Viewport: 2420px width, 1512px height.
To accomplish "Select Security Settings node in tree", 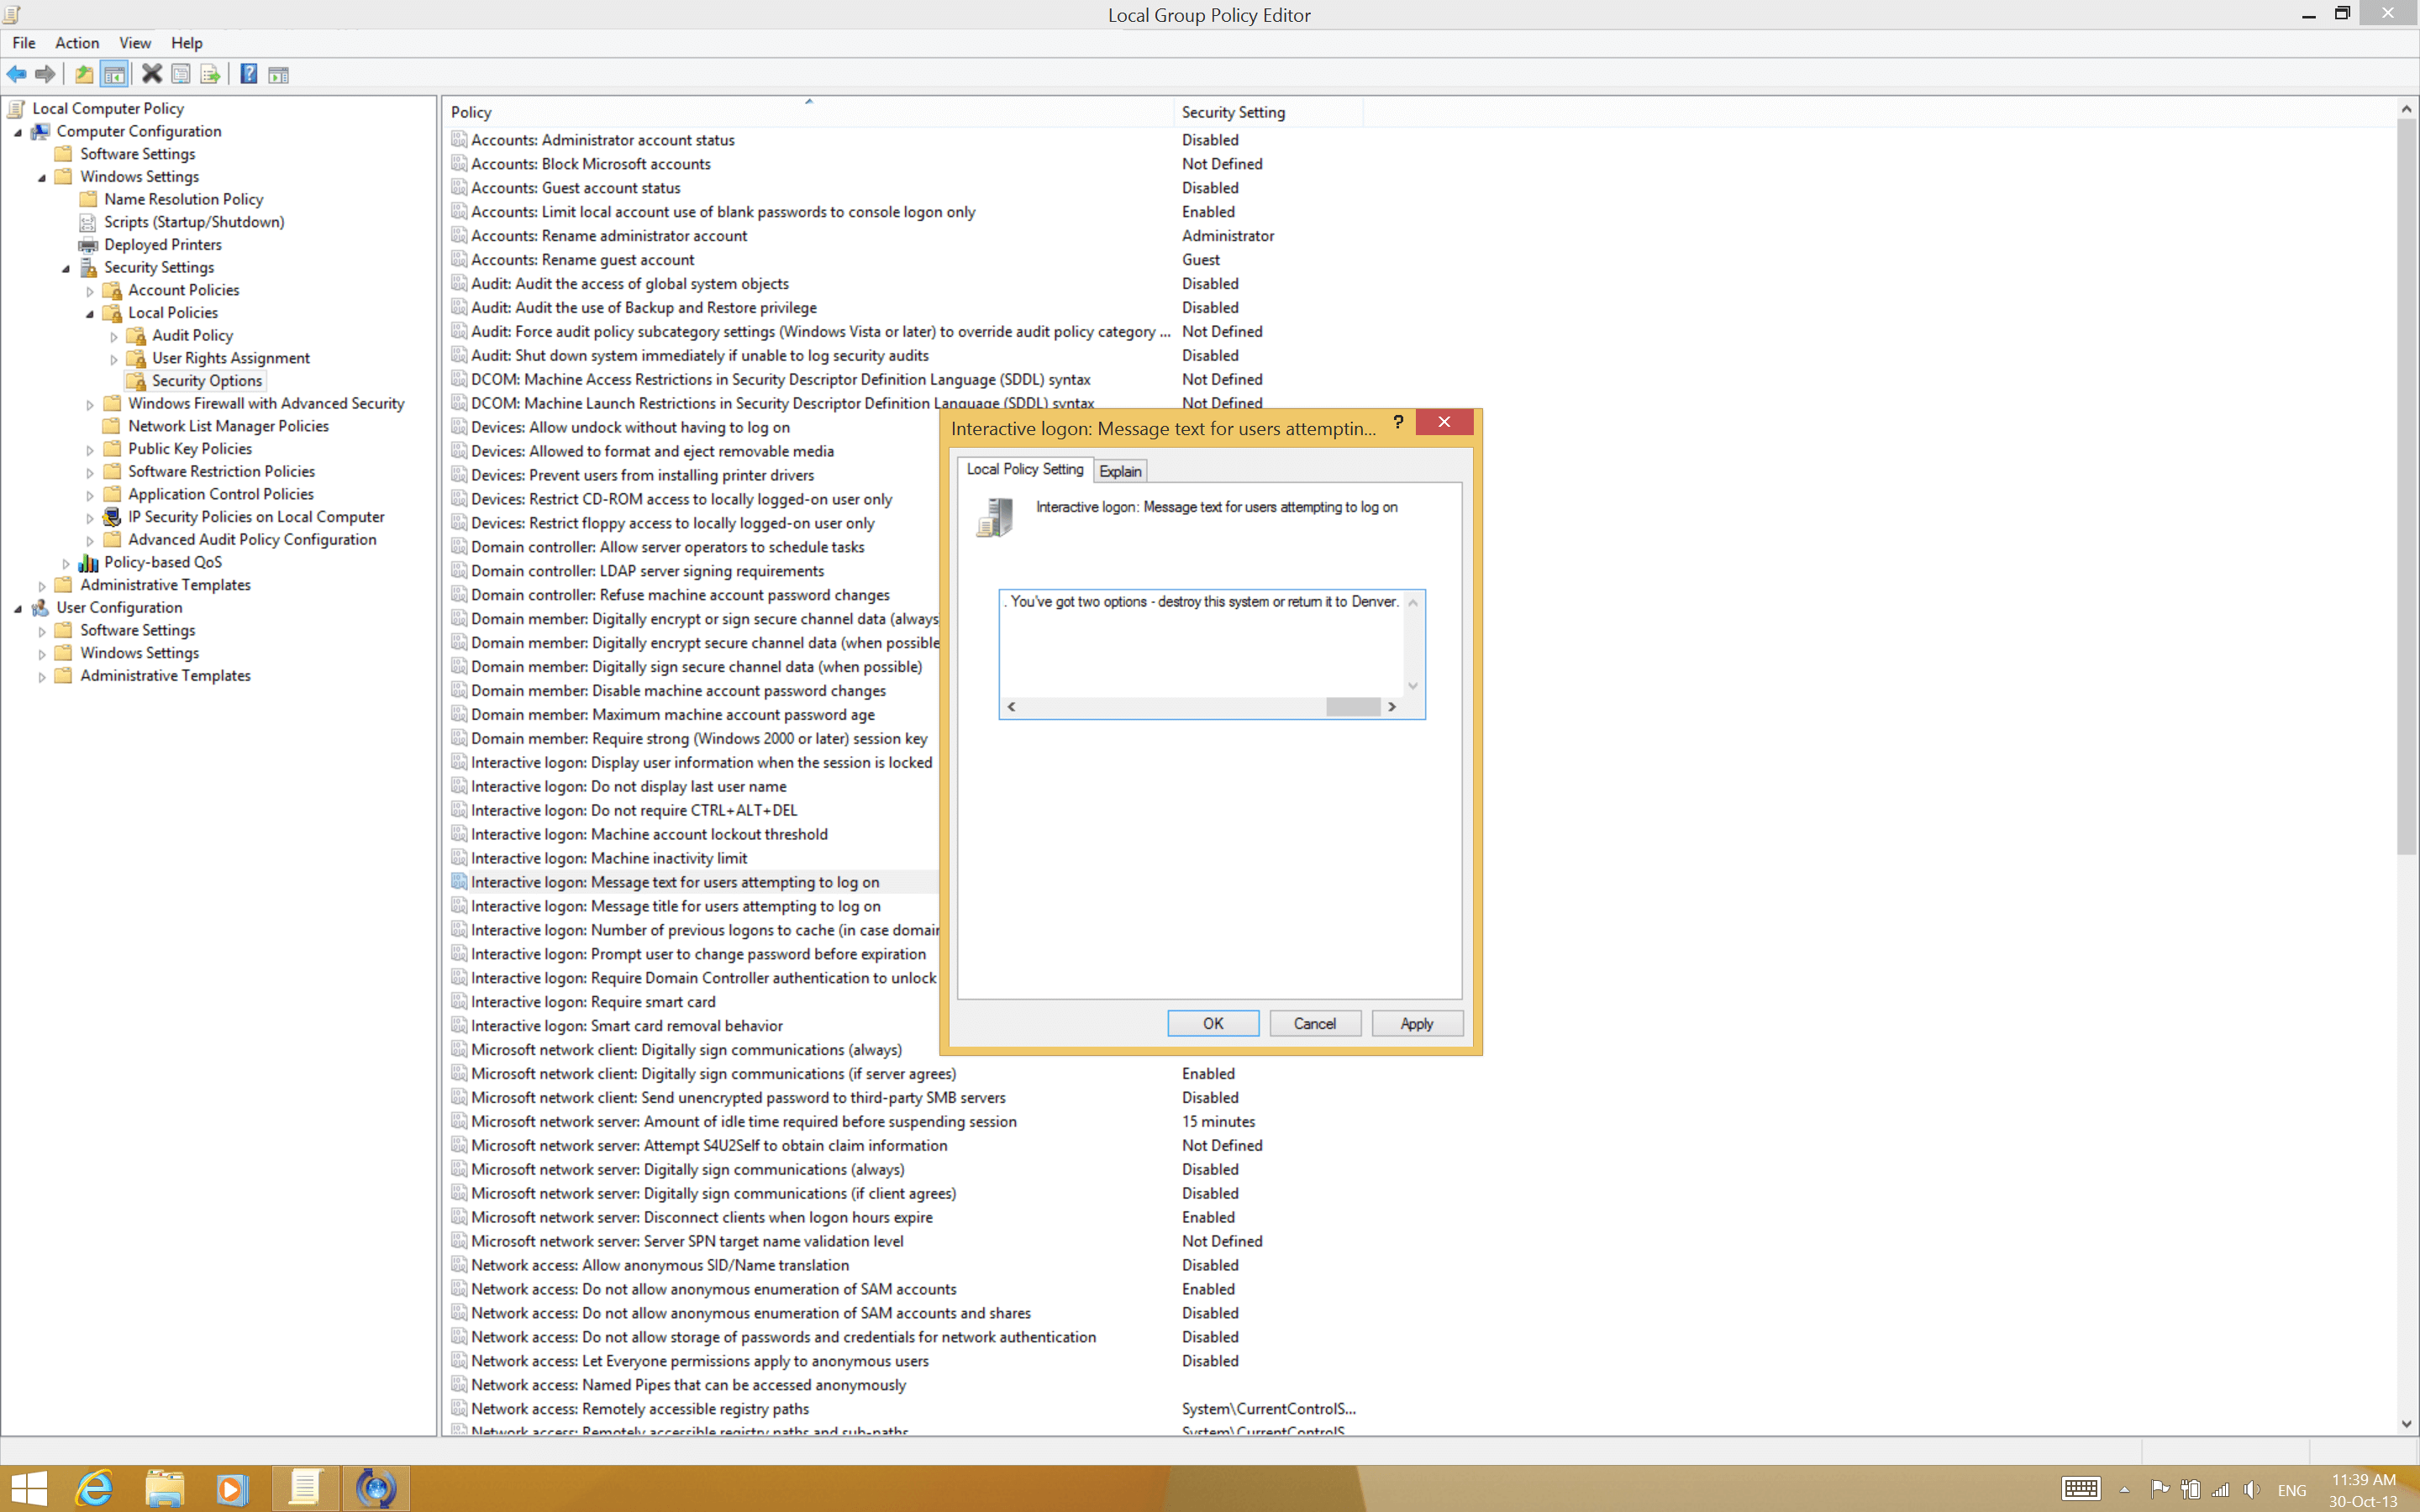I will (x=159, y=267).
